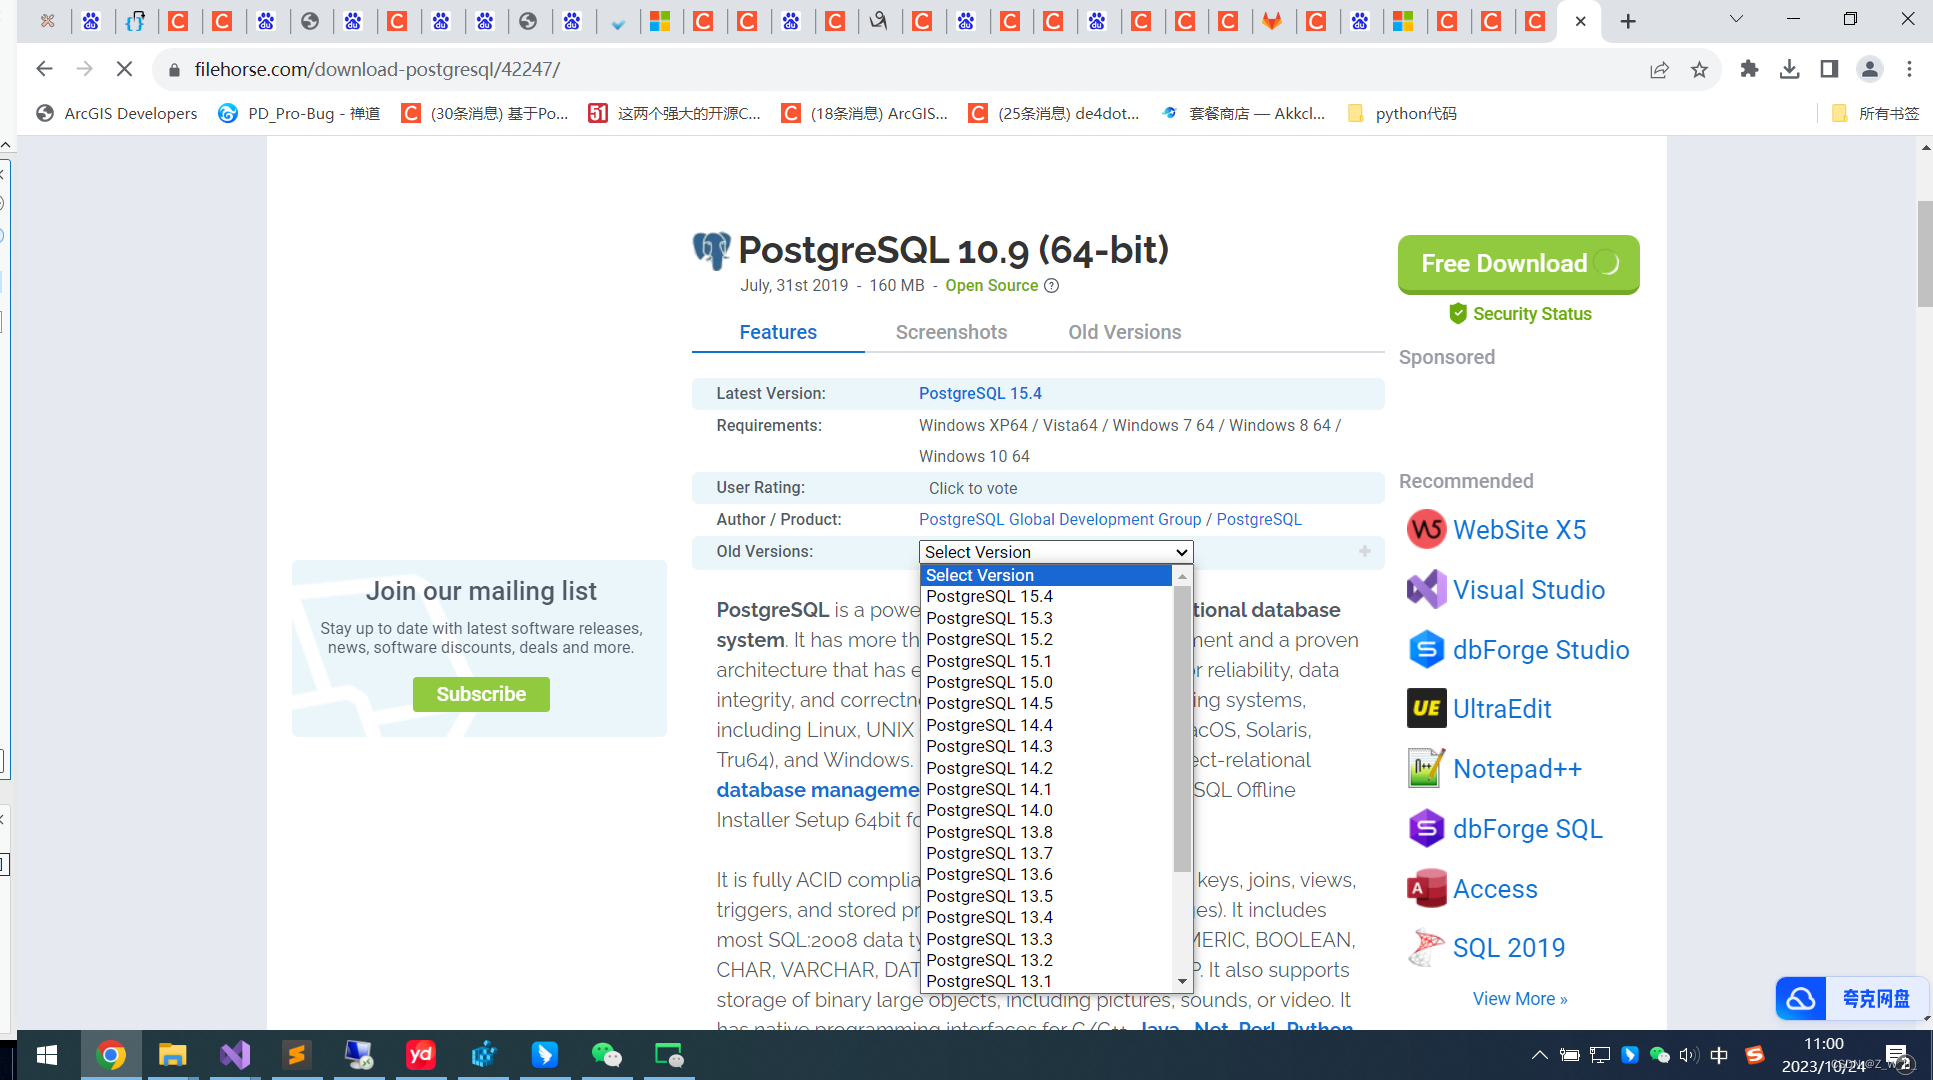Click the version list scrollbar down arrow
The width and height of the screenshot is (1933, 1080).
tap(1182, 982)
